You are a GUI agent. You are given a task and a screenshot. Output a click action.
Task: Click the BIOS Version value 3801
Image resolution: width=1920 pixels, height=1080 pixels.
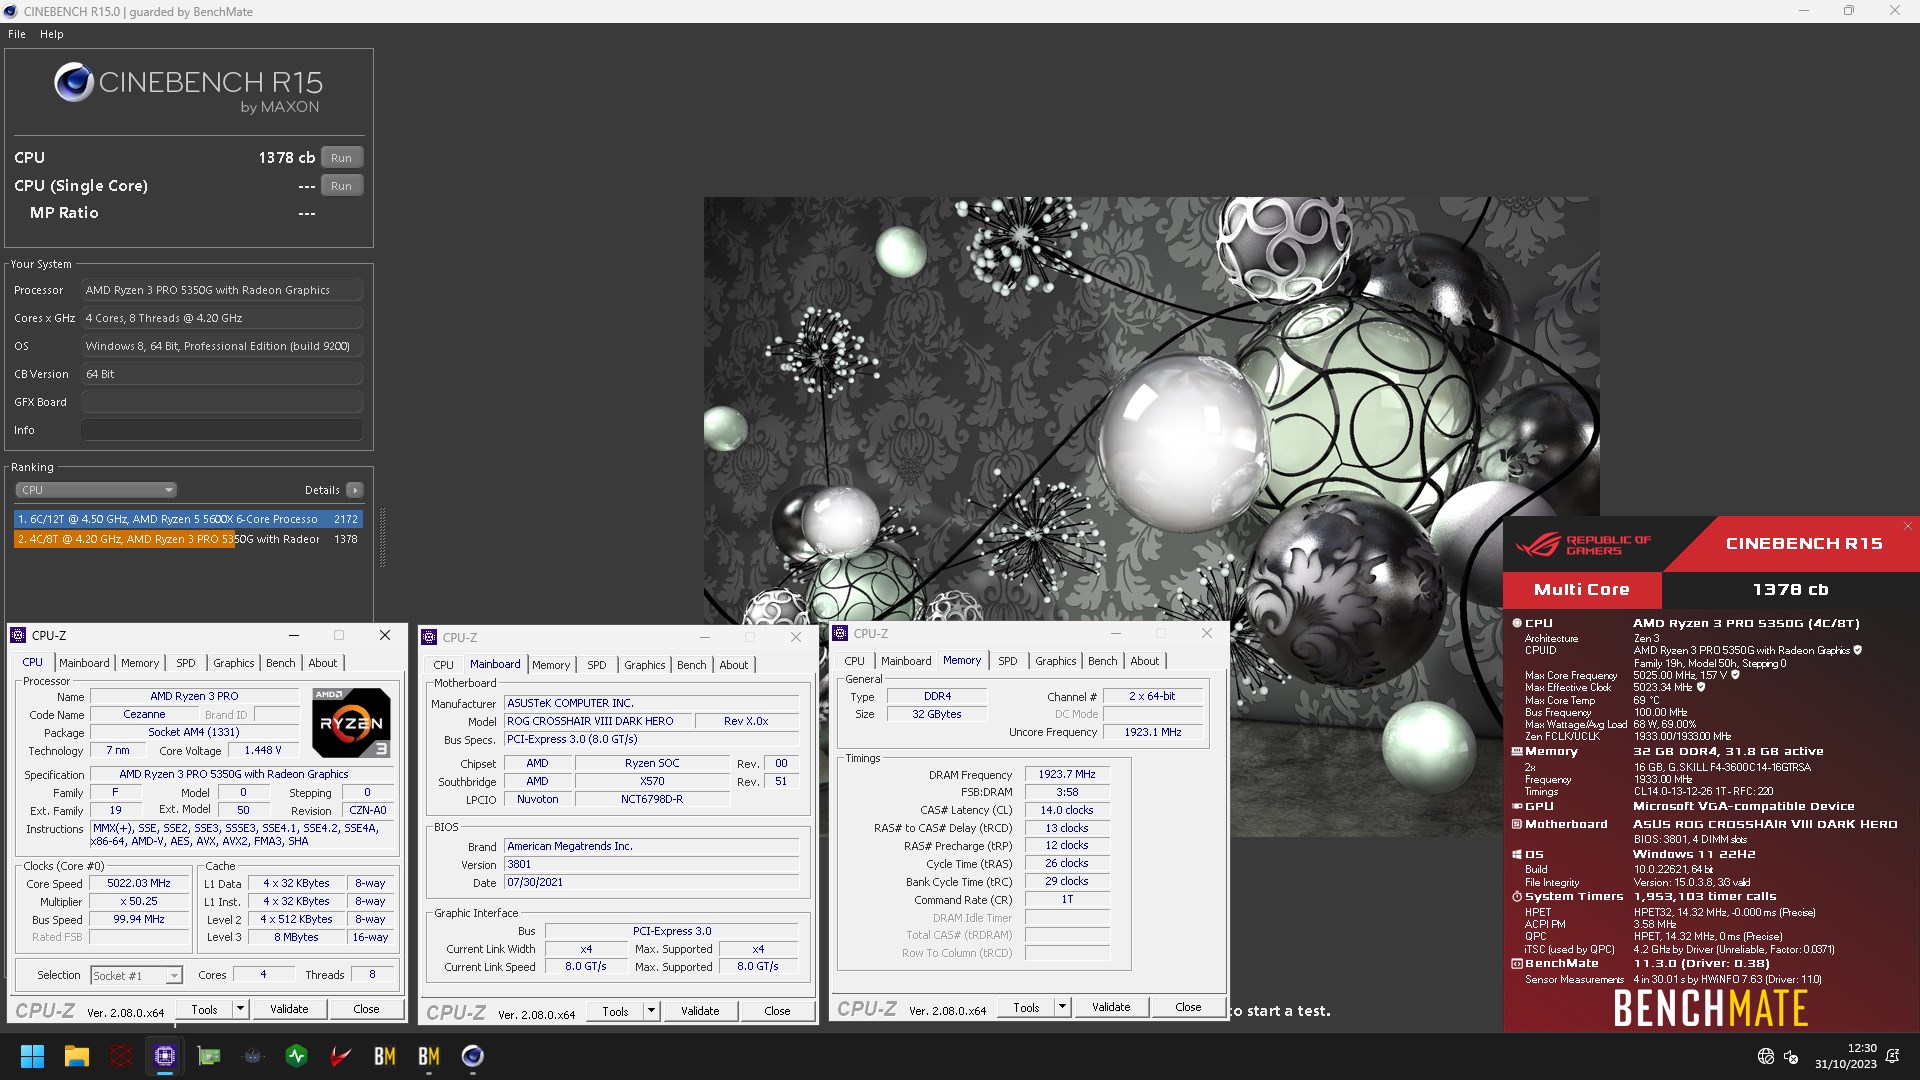(x=652, y=864)
